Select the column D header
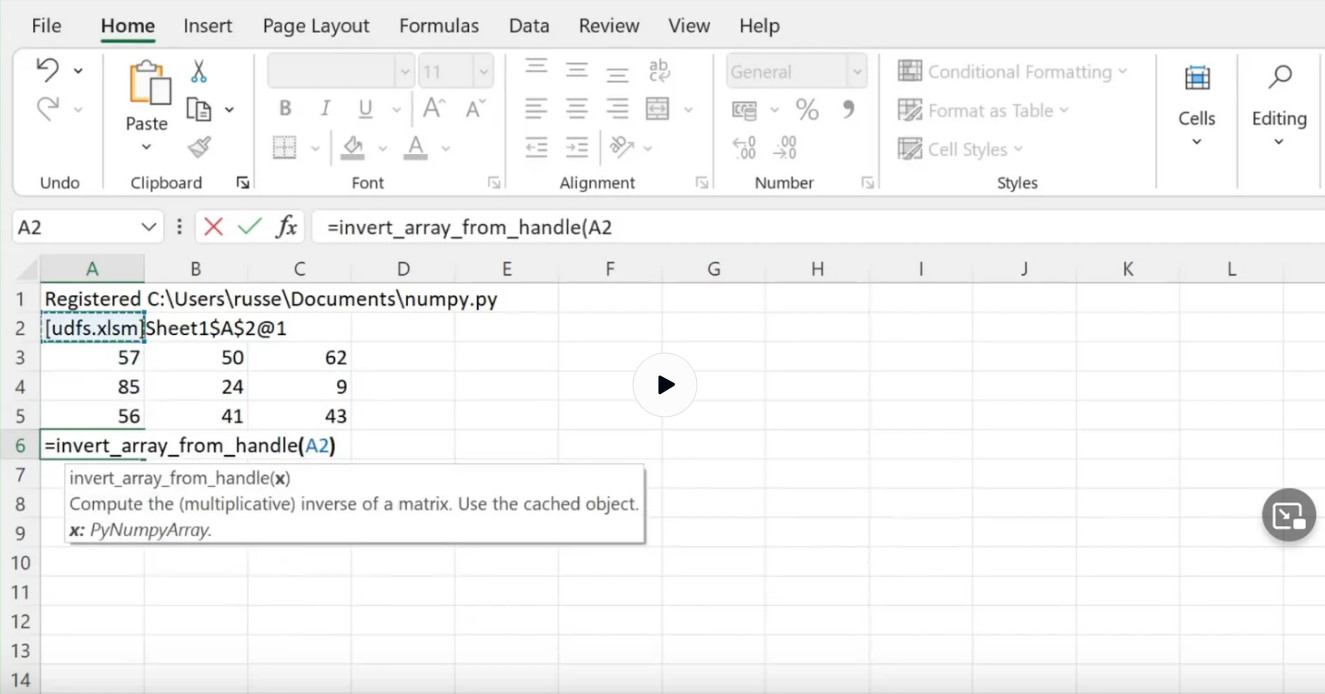The image size is (1325, 694). [403, 269]
